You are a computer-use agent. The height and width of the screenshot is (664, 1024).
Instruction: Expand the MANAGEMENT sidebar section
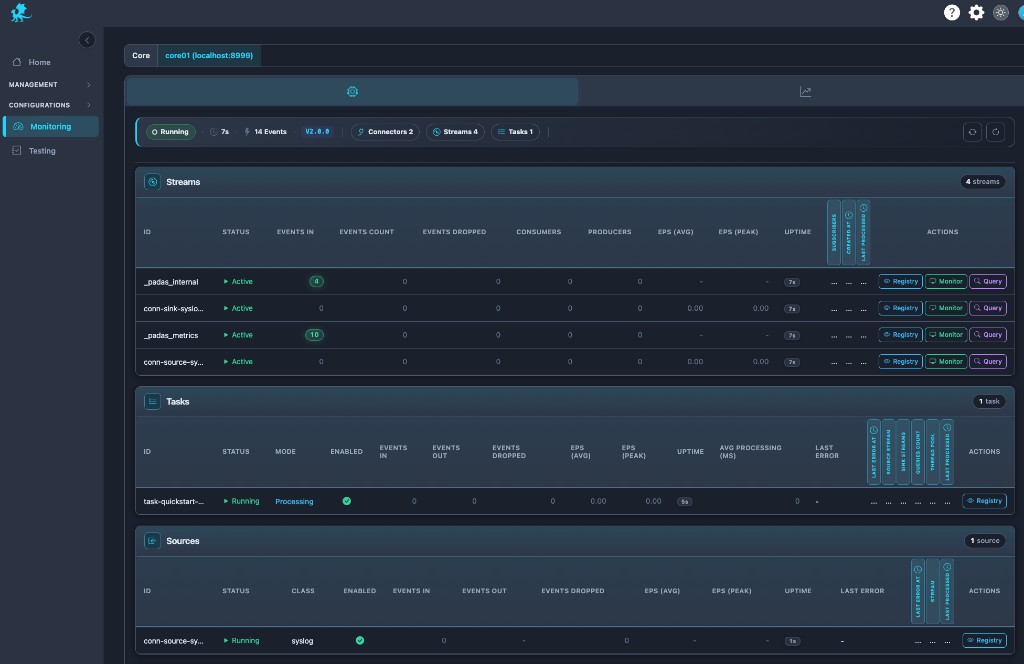pyautogui.click(x=49, y=84)
